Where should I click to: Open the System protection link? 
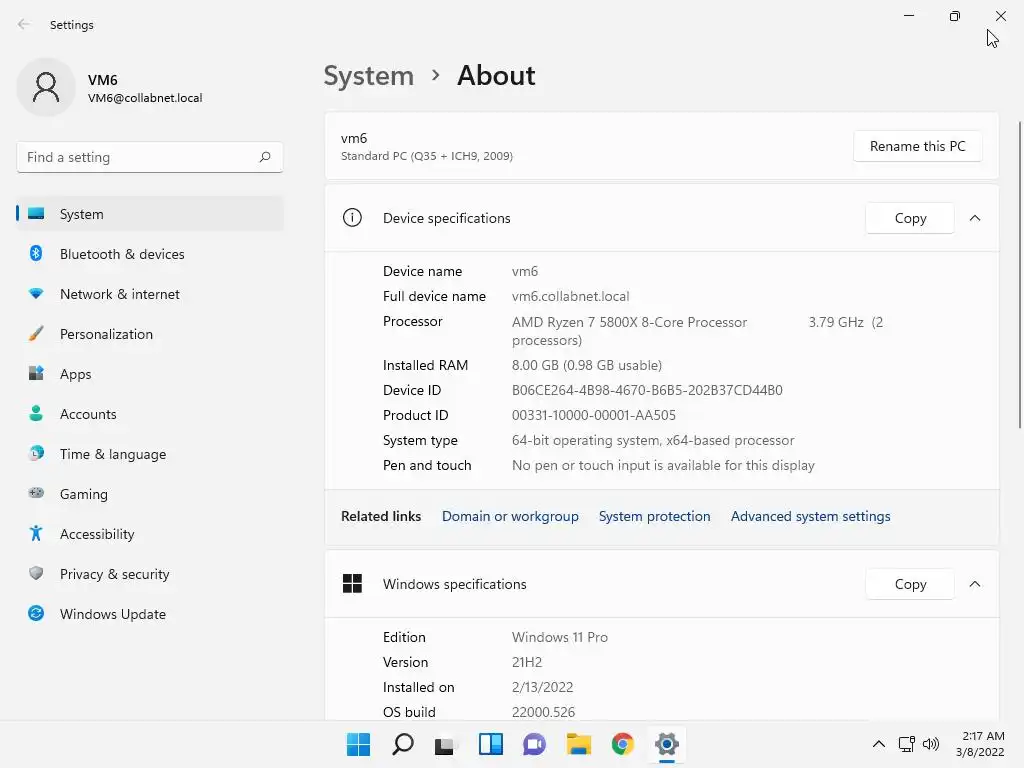click(x=654, y=516)
